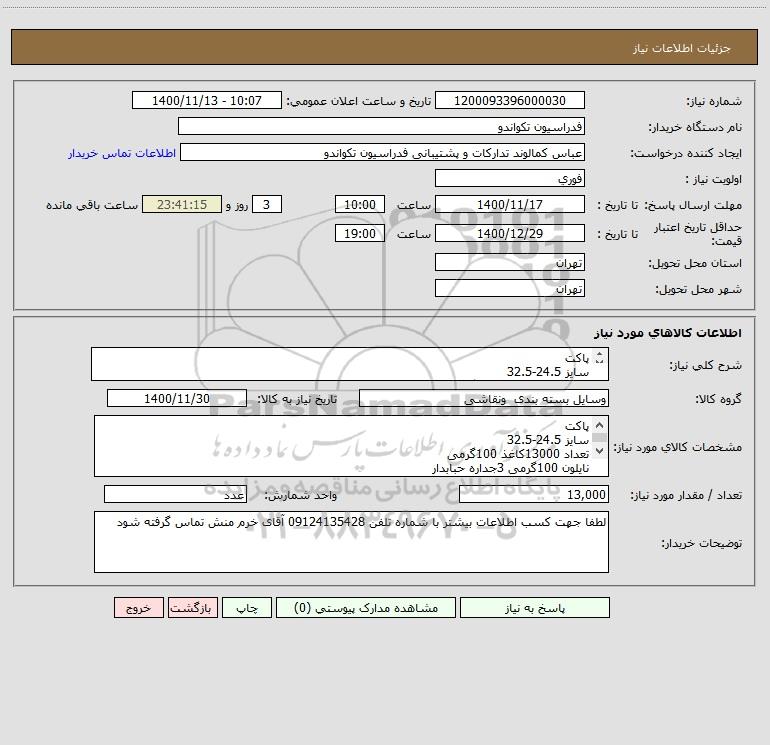Click the buyer notes توضیحات خریدار text area
This screenshot has height=745, width=770.
click(351, 542)
